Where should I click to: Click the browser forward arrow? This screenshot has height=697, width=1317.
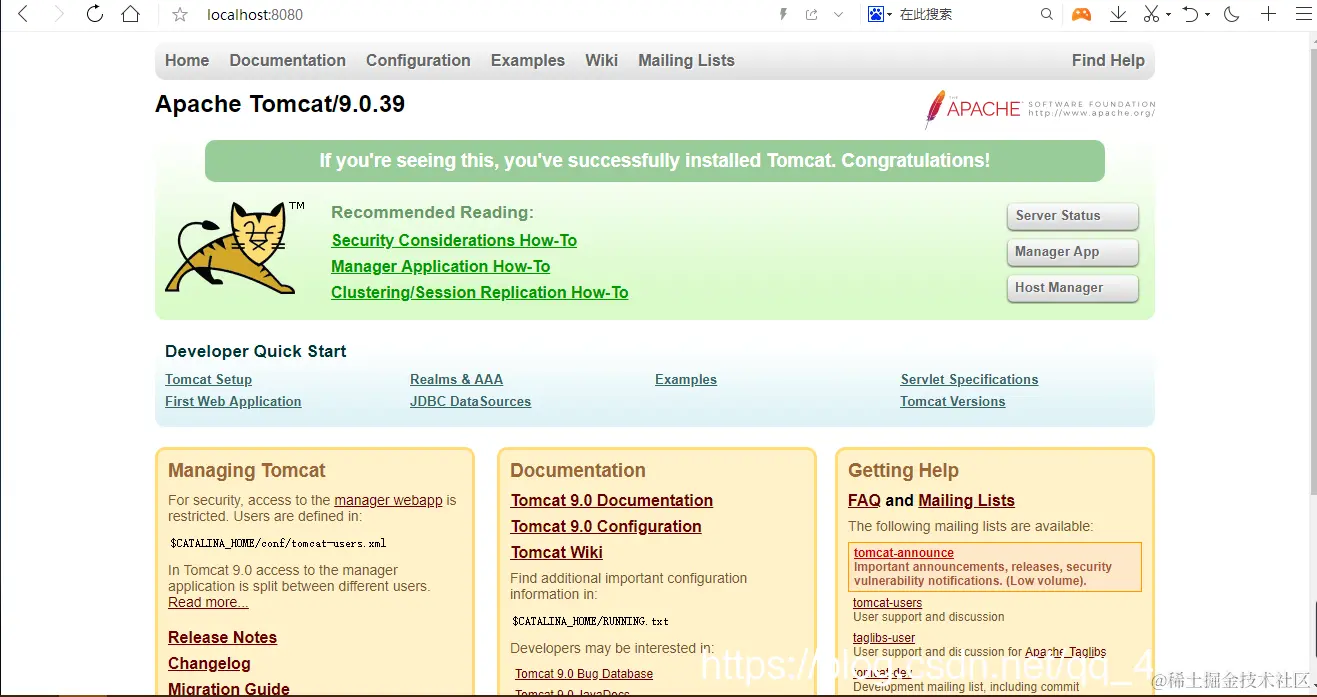click(x=59, y=14)
